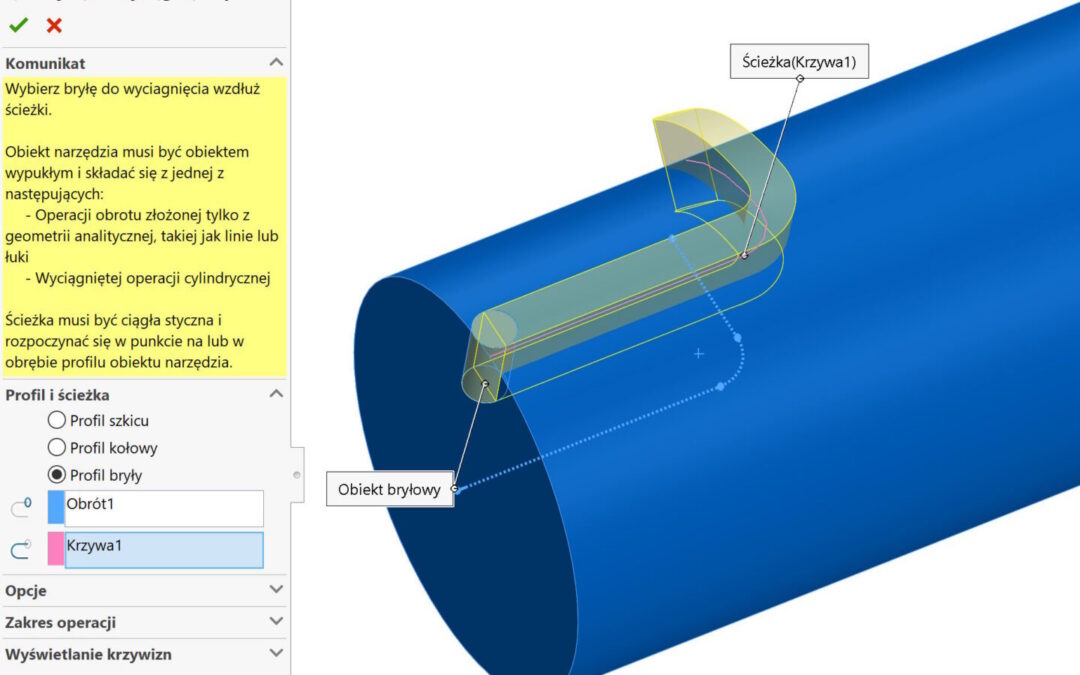Expand the Wyświetlanie krzywizn section
1080x675 pixels.
coord(276,654)
